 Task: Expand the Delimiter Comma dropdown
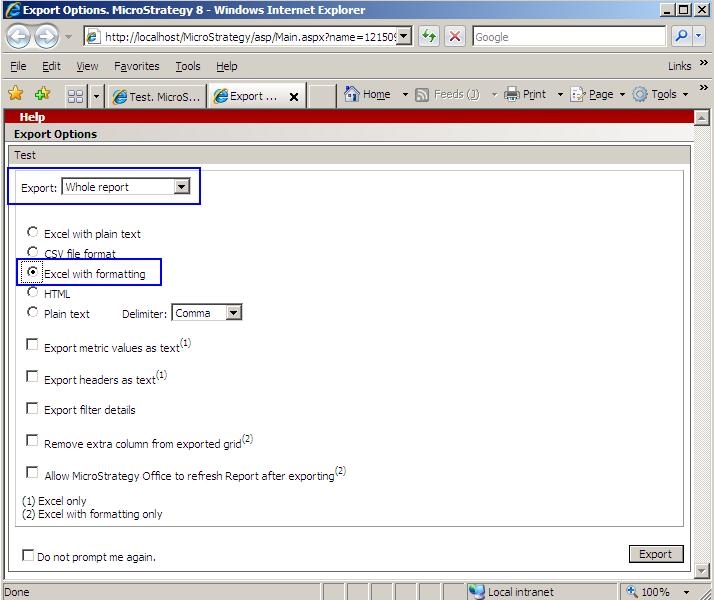click(233, 313)
